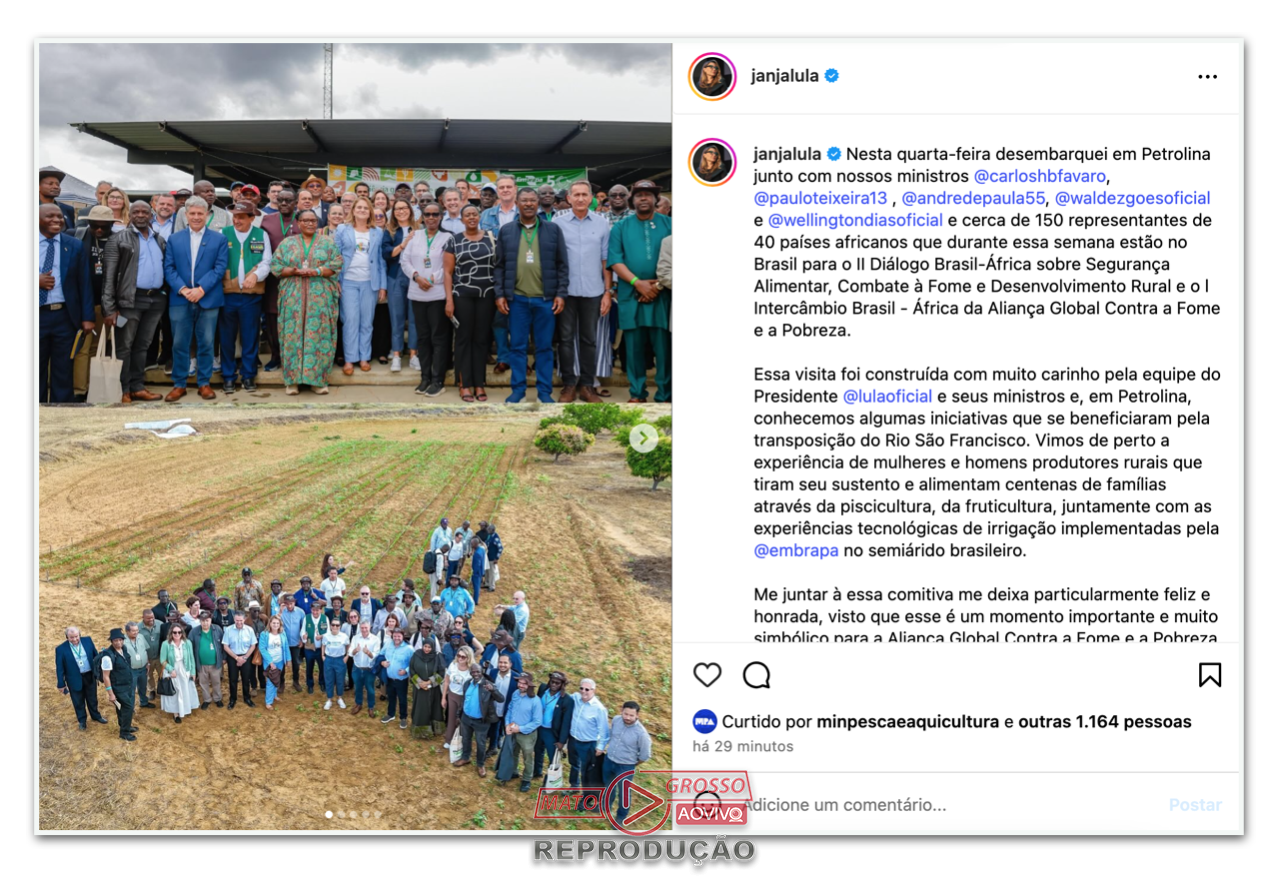Save post using bookmark icon

pos(1210,675)
